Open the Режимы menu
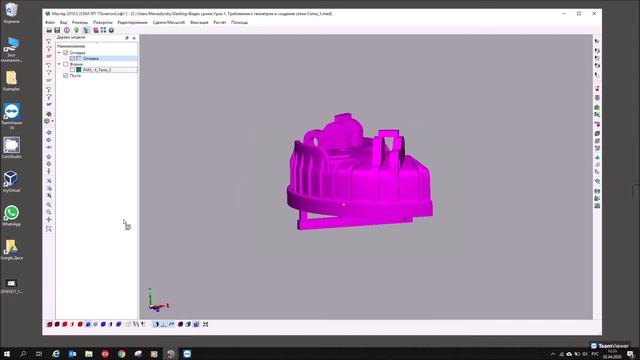640x360 pixels. pos(80,22)
